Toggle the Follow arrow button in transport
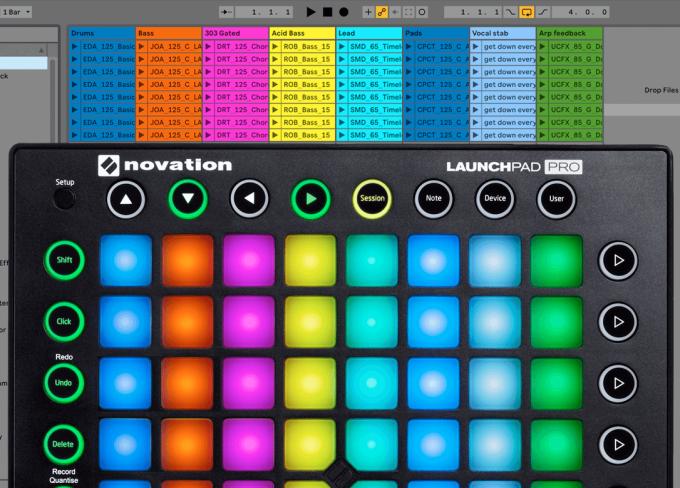Image resolution: width=680 pixels, height=488 pixels. [226, 12]
